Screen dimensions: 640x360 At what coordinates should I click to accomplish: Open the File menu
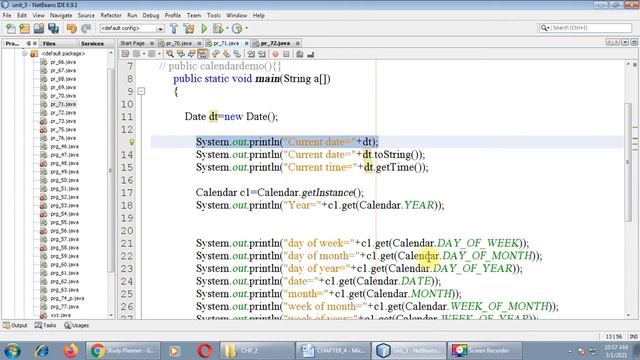point(7,15)
